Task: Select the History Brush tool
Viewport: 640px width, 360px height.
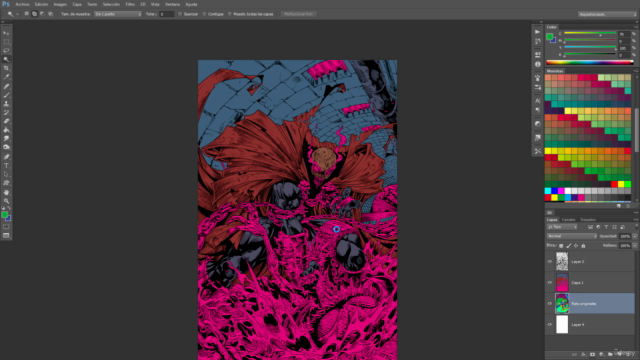Action: coord(6,112)
